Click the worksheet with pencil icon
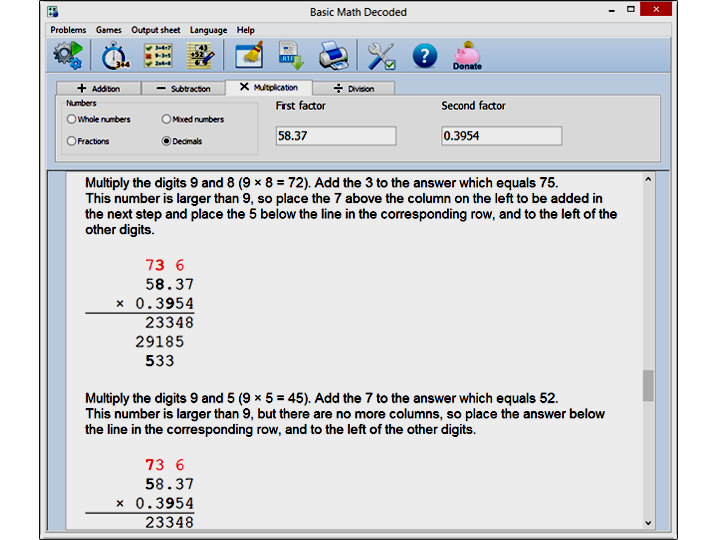Screen dimensions: 720x540 [x=201, y=56]
